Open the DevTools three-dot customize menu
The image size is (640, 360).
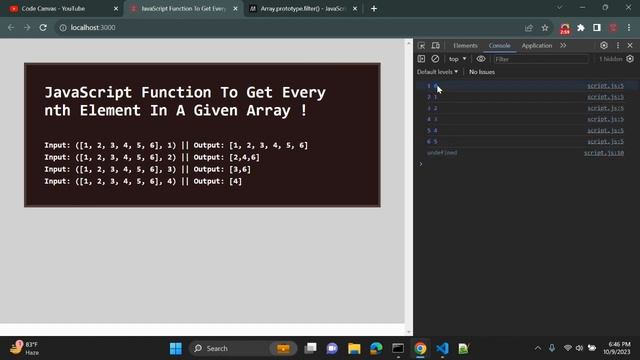[x=618, y=45]
